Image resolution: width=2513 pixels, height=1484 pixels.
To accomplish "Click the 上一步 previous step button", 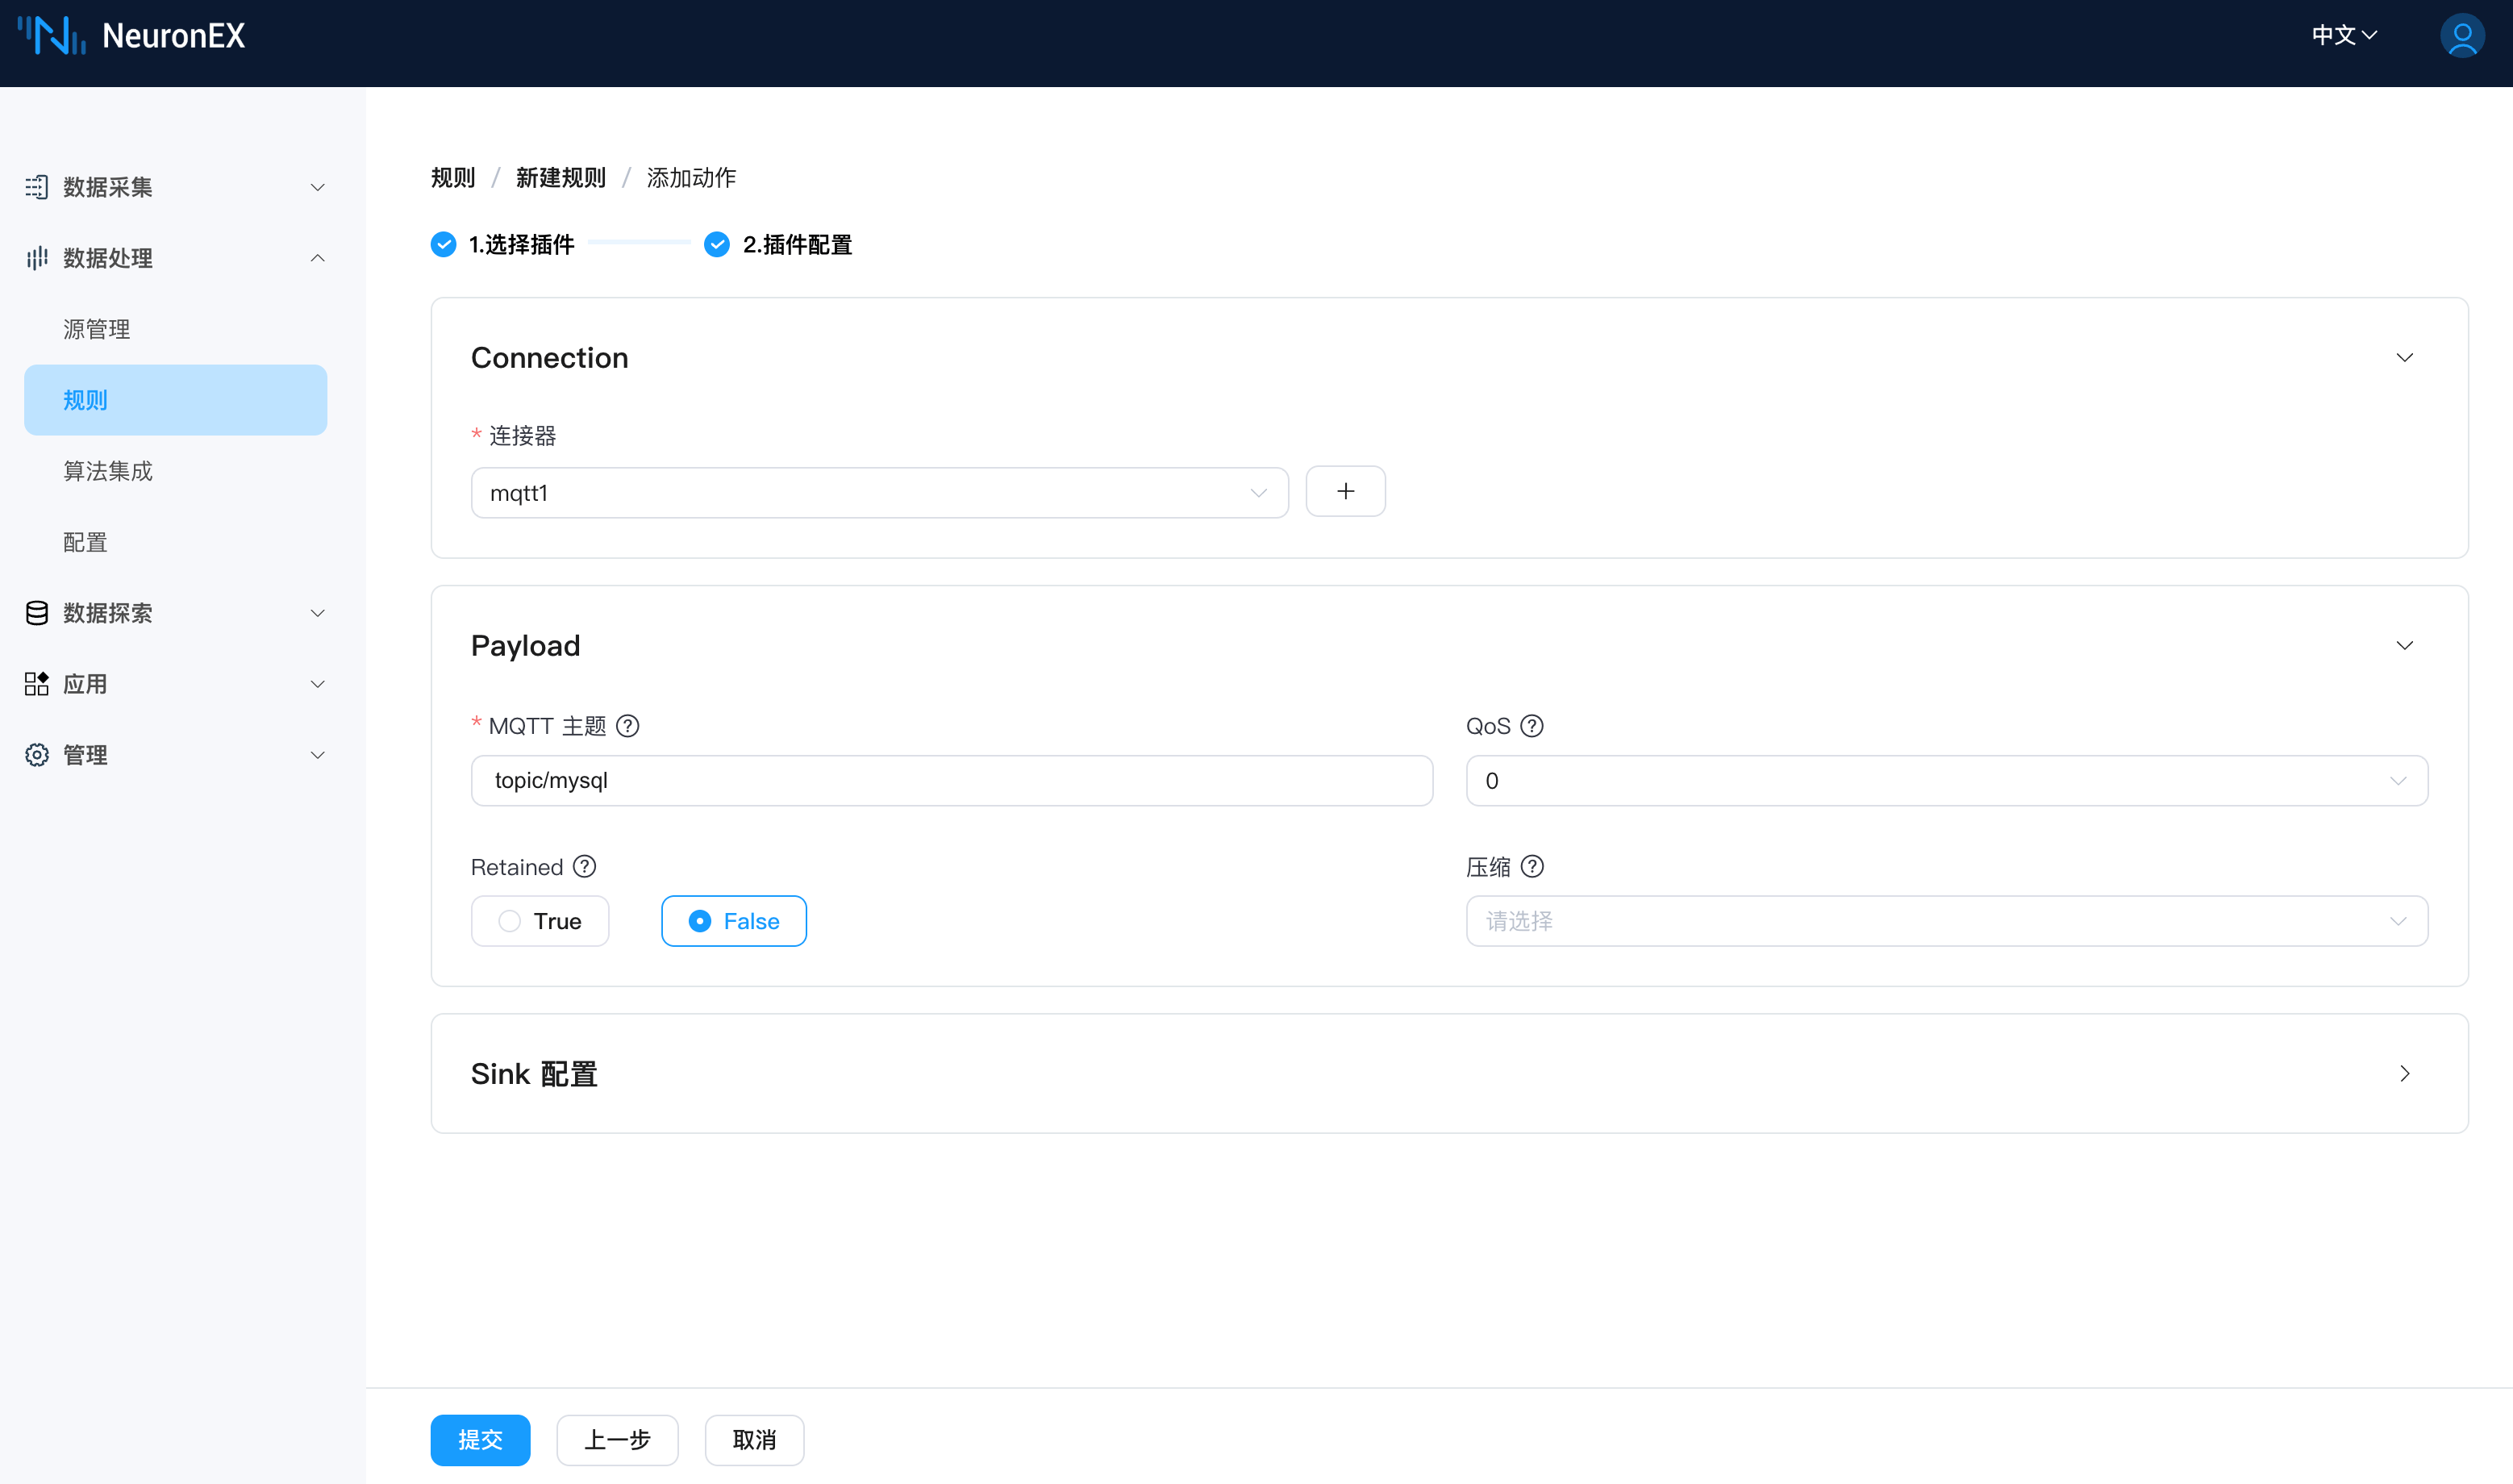I will [617, 1440].
